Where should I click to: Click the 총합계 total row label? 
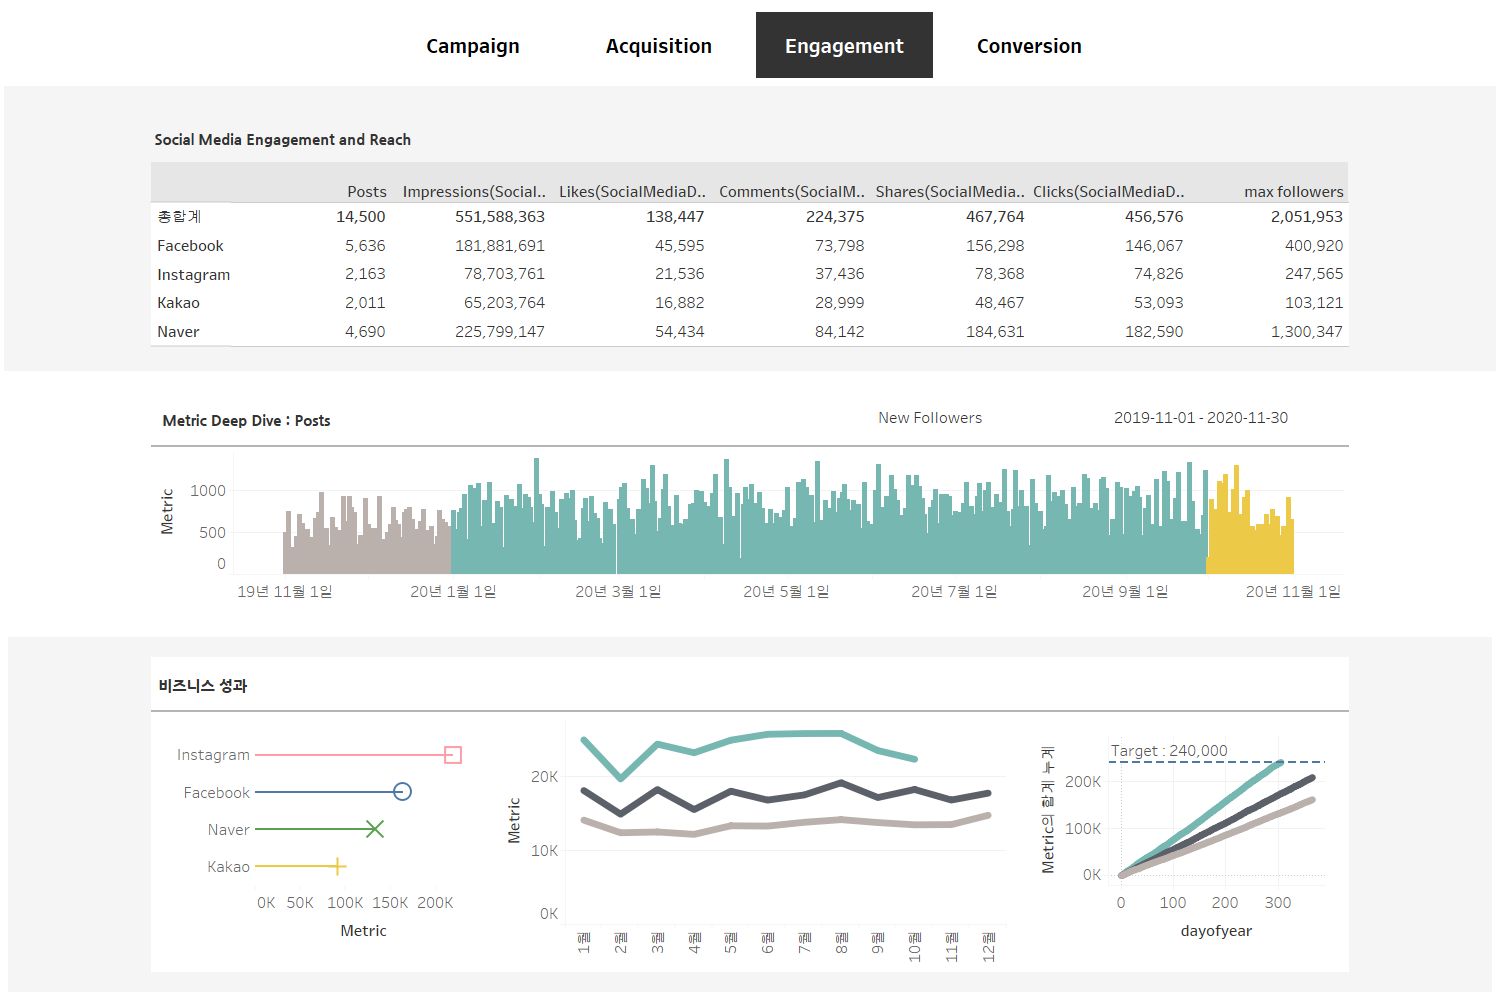point(179,217)
